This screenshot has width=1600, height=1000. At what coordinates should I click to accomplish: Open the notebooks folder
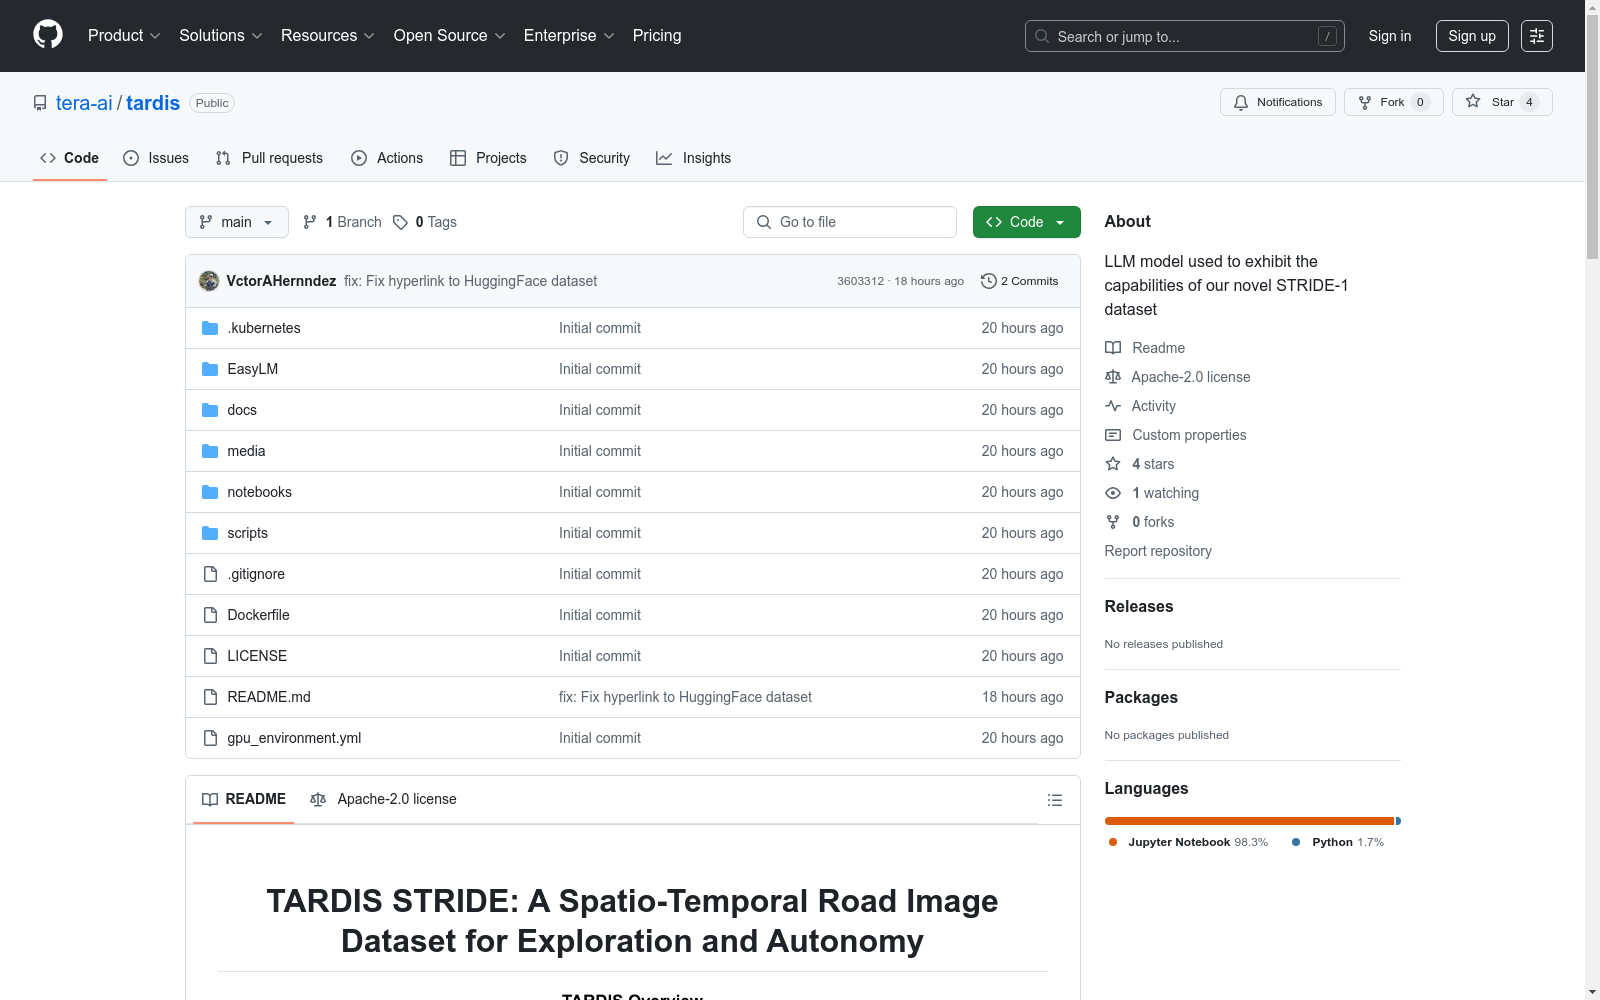259,492
